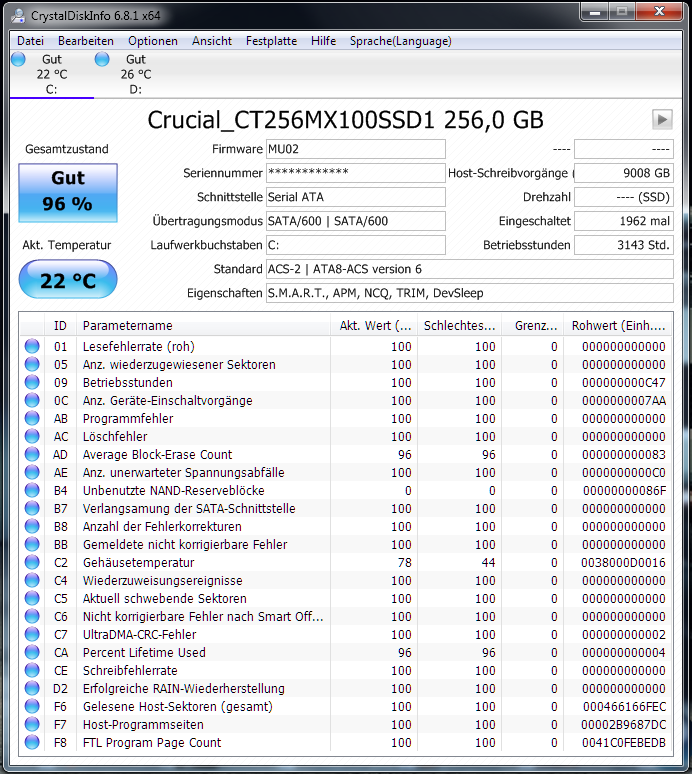
Task: Click the Parametername column header
Action: [x=203, y=326]
